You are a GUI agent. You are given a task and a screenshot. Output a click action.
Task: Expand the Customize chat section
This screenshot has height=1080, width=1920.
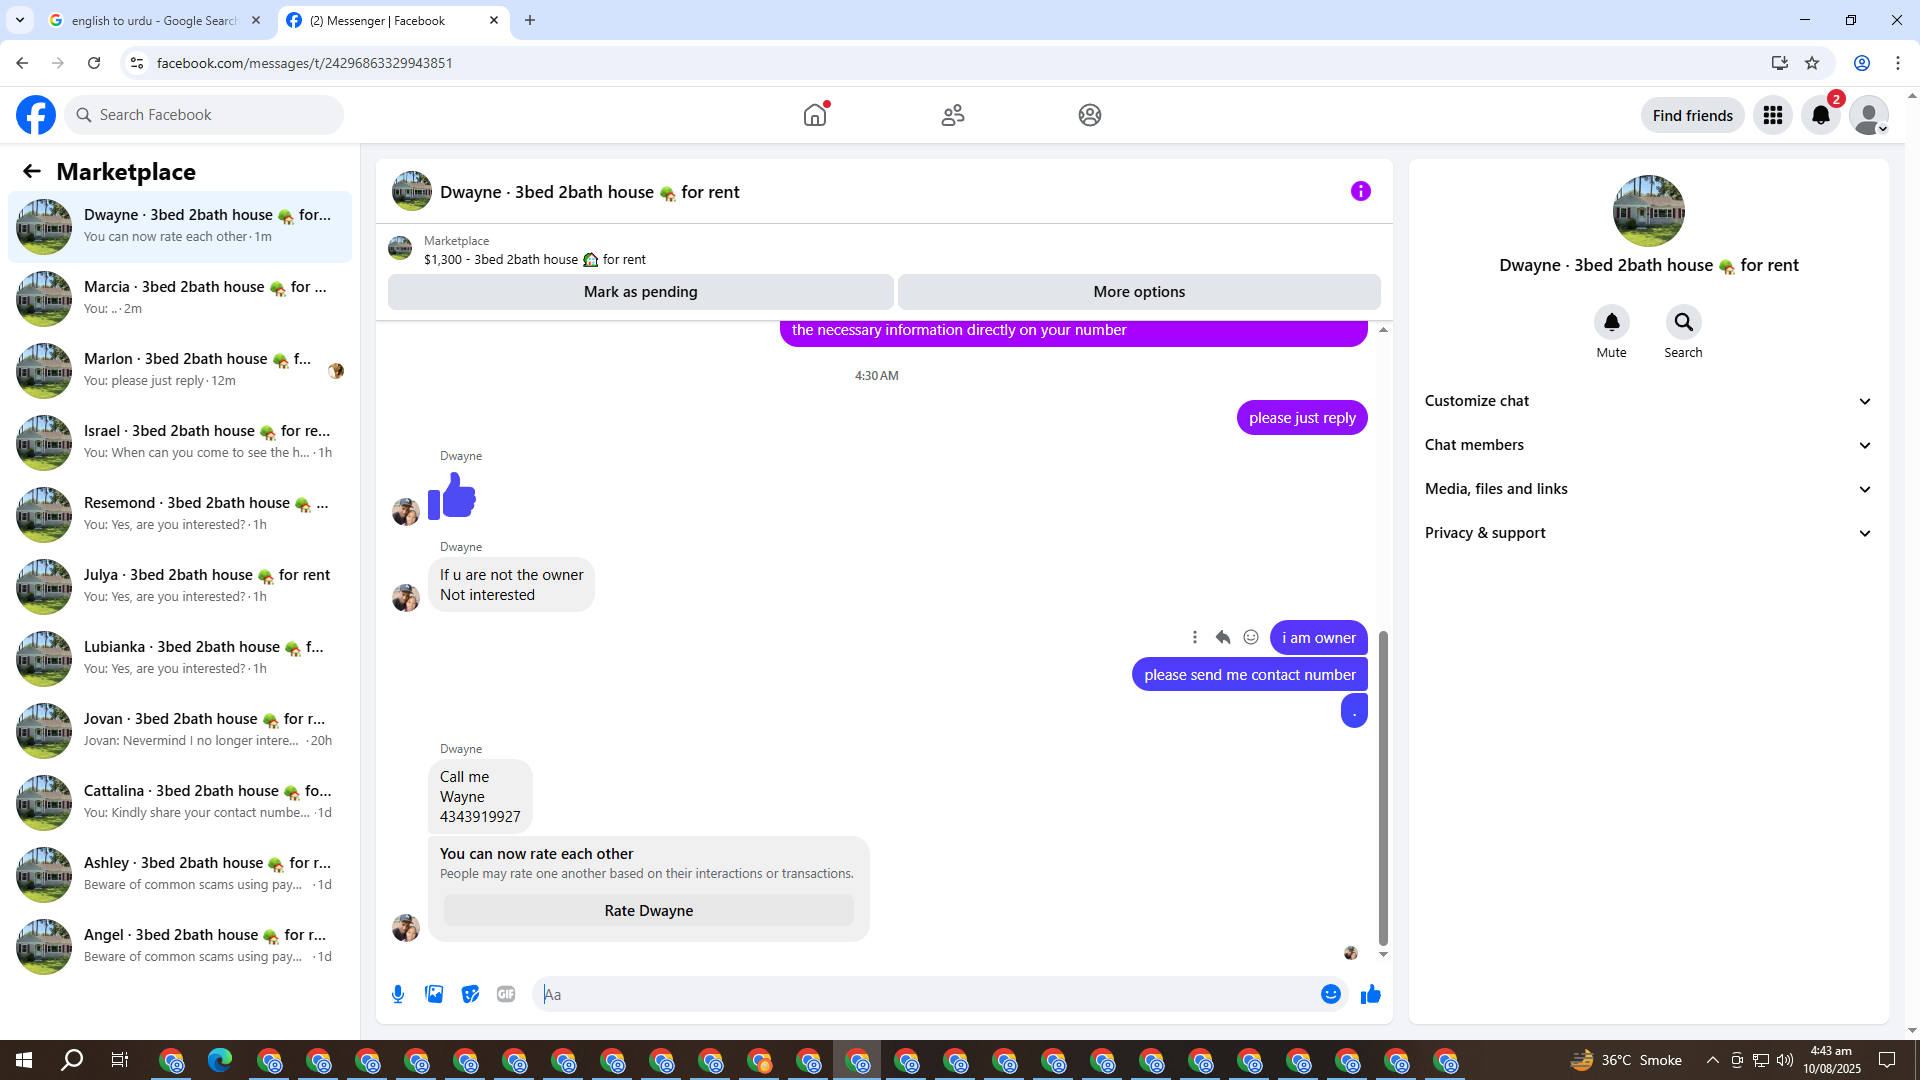pyautogui.click(x=1648, y=401)
